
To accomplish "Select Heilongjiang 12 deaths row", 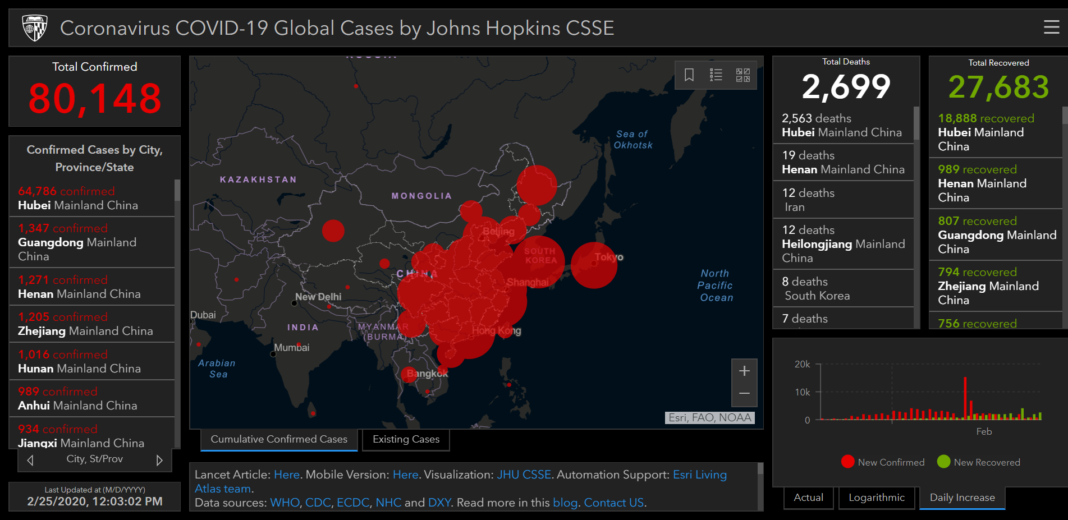I will (843, 244).
